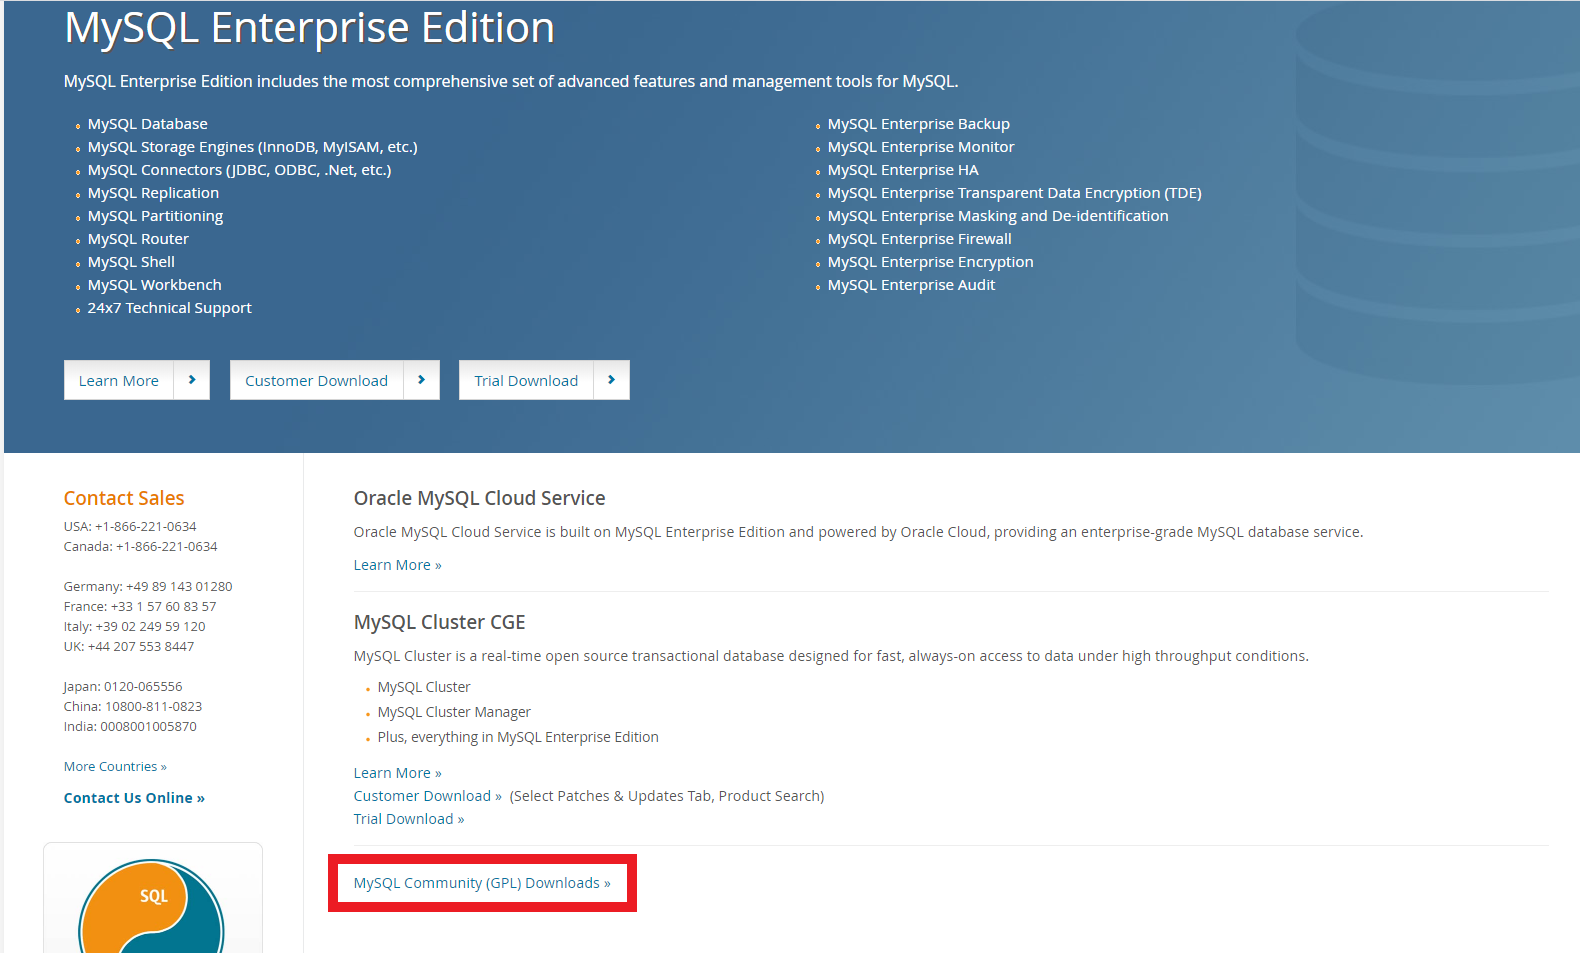
Task: Click Trial Download link under MySQL Cluster CGE
Action: 409,819
